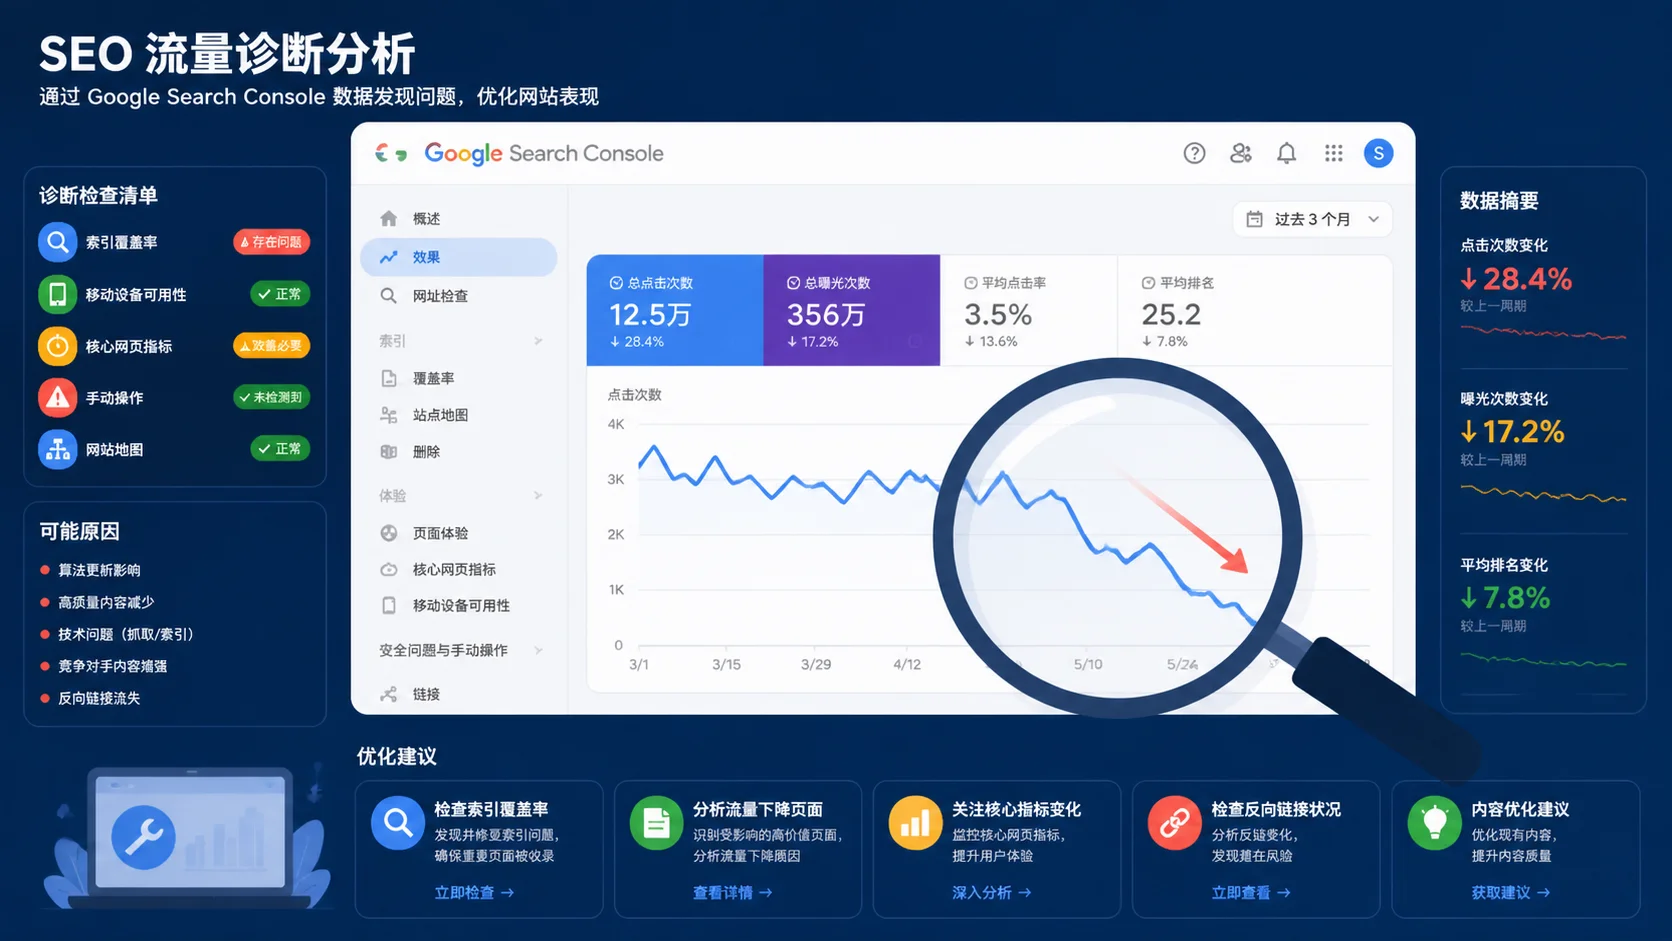Click the Google Search Console logo
This screenshot has width=1672, height=941.
pyautogui.click(x=519, y=153)
